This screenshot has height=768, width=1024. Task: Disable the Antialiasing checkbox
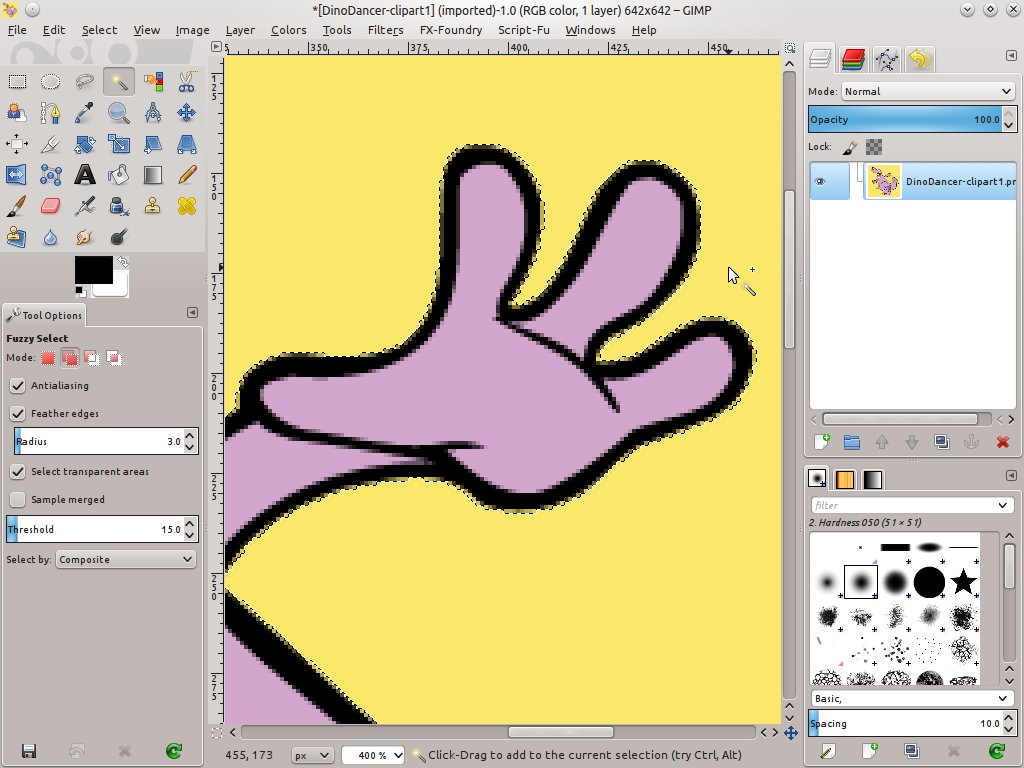click(x=17, y=385)
